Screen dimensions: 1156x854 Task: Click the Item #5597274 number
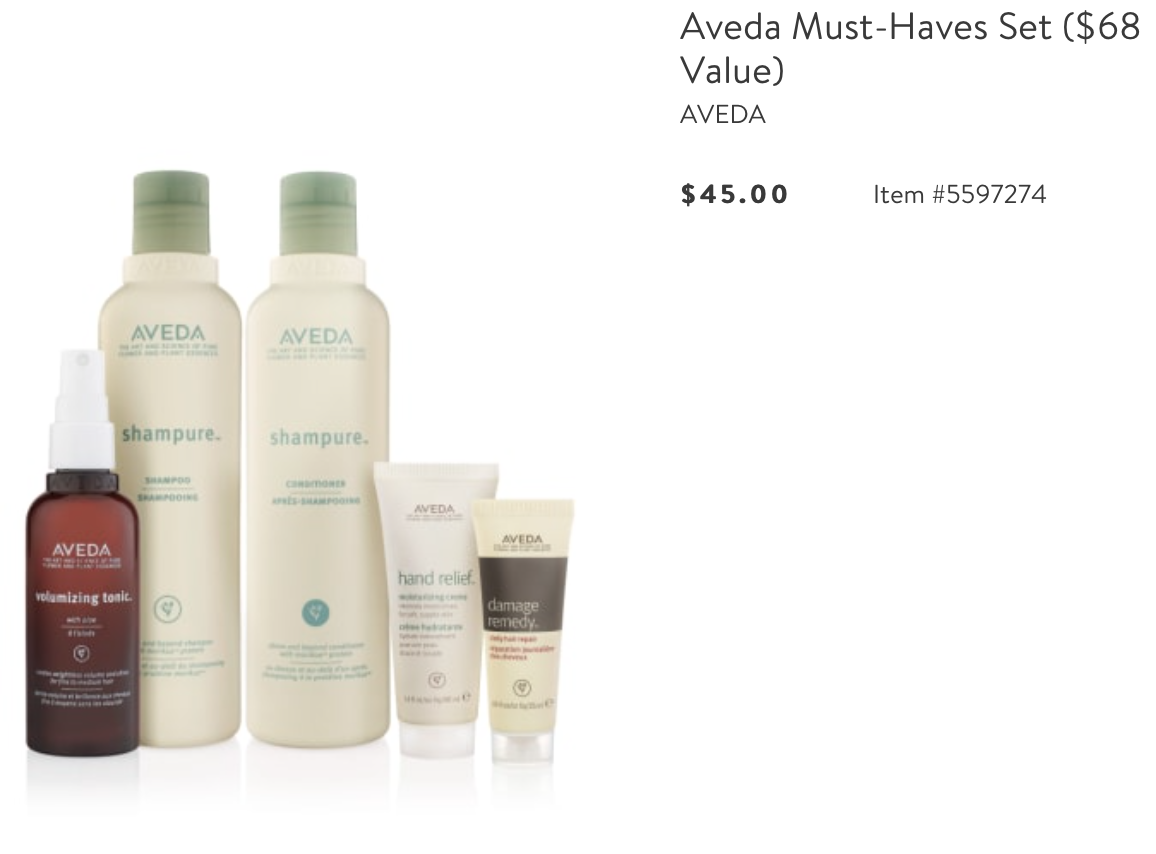[x=960, y=195]
